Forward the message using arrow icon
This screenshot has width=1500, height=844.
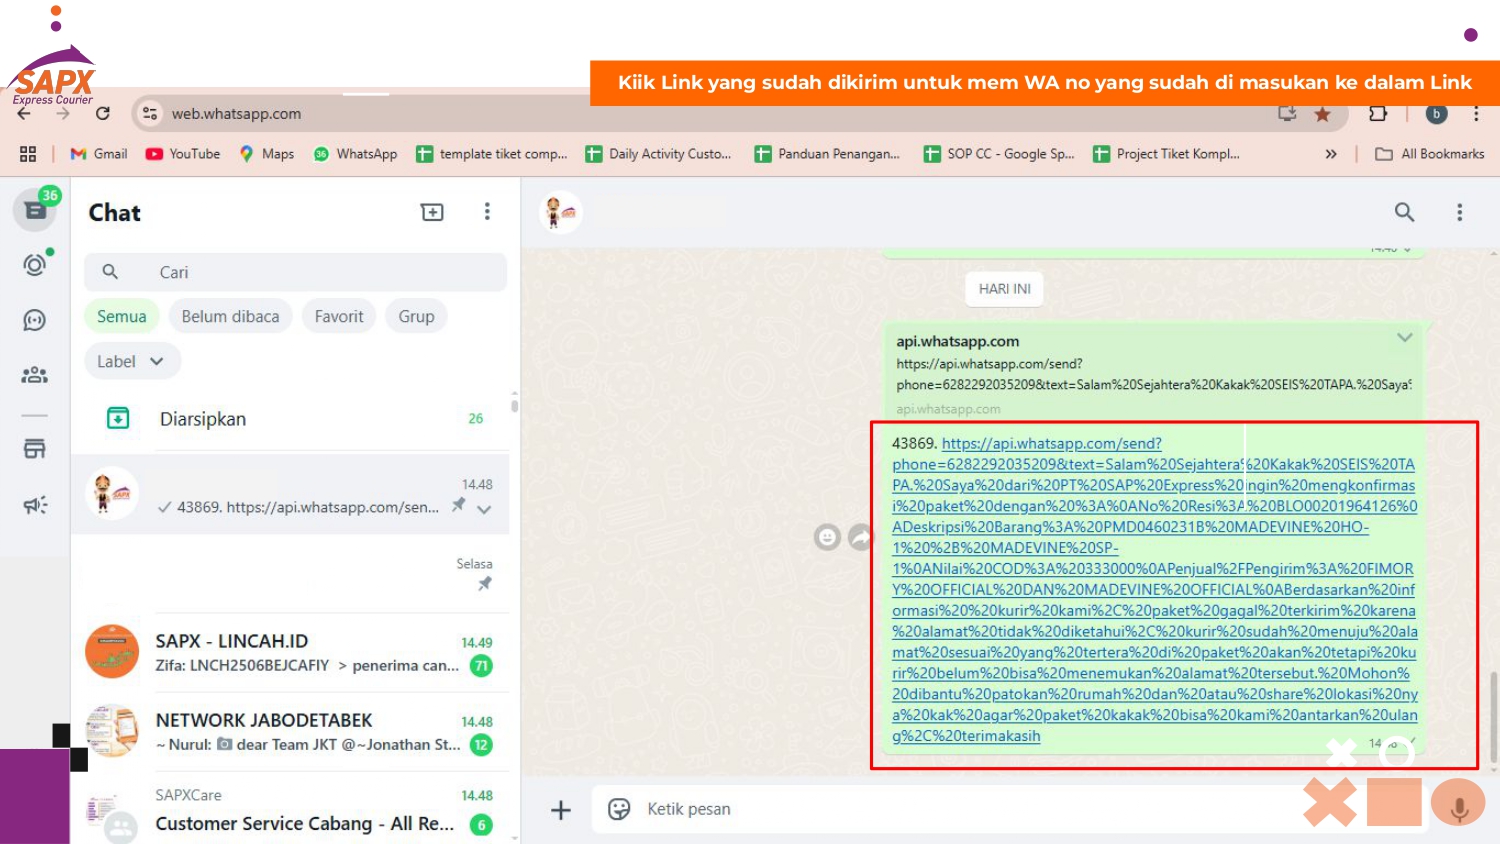point(860,538)
